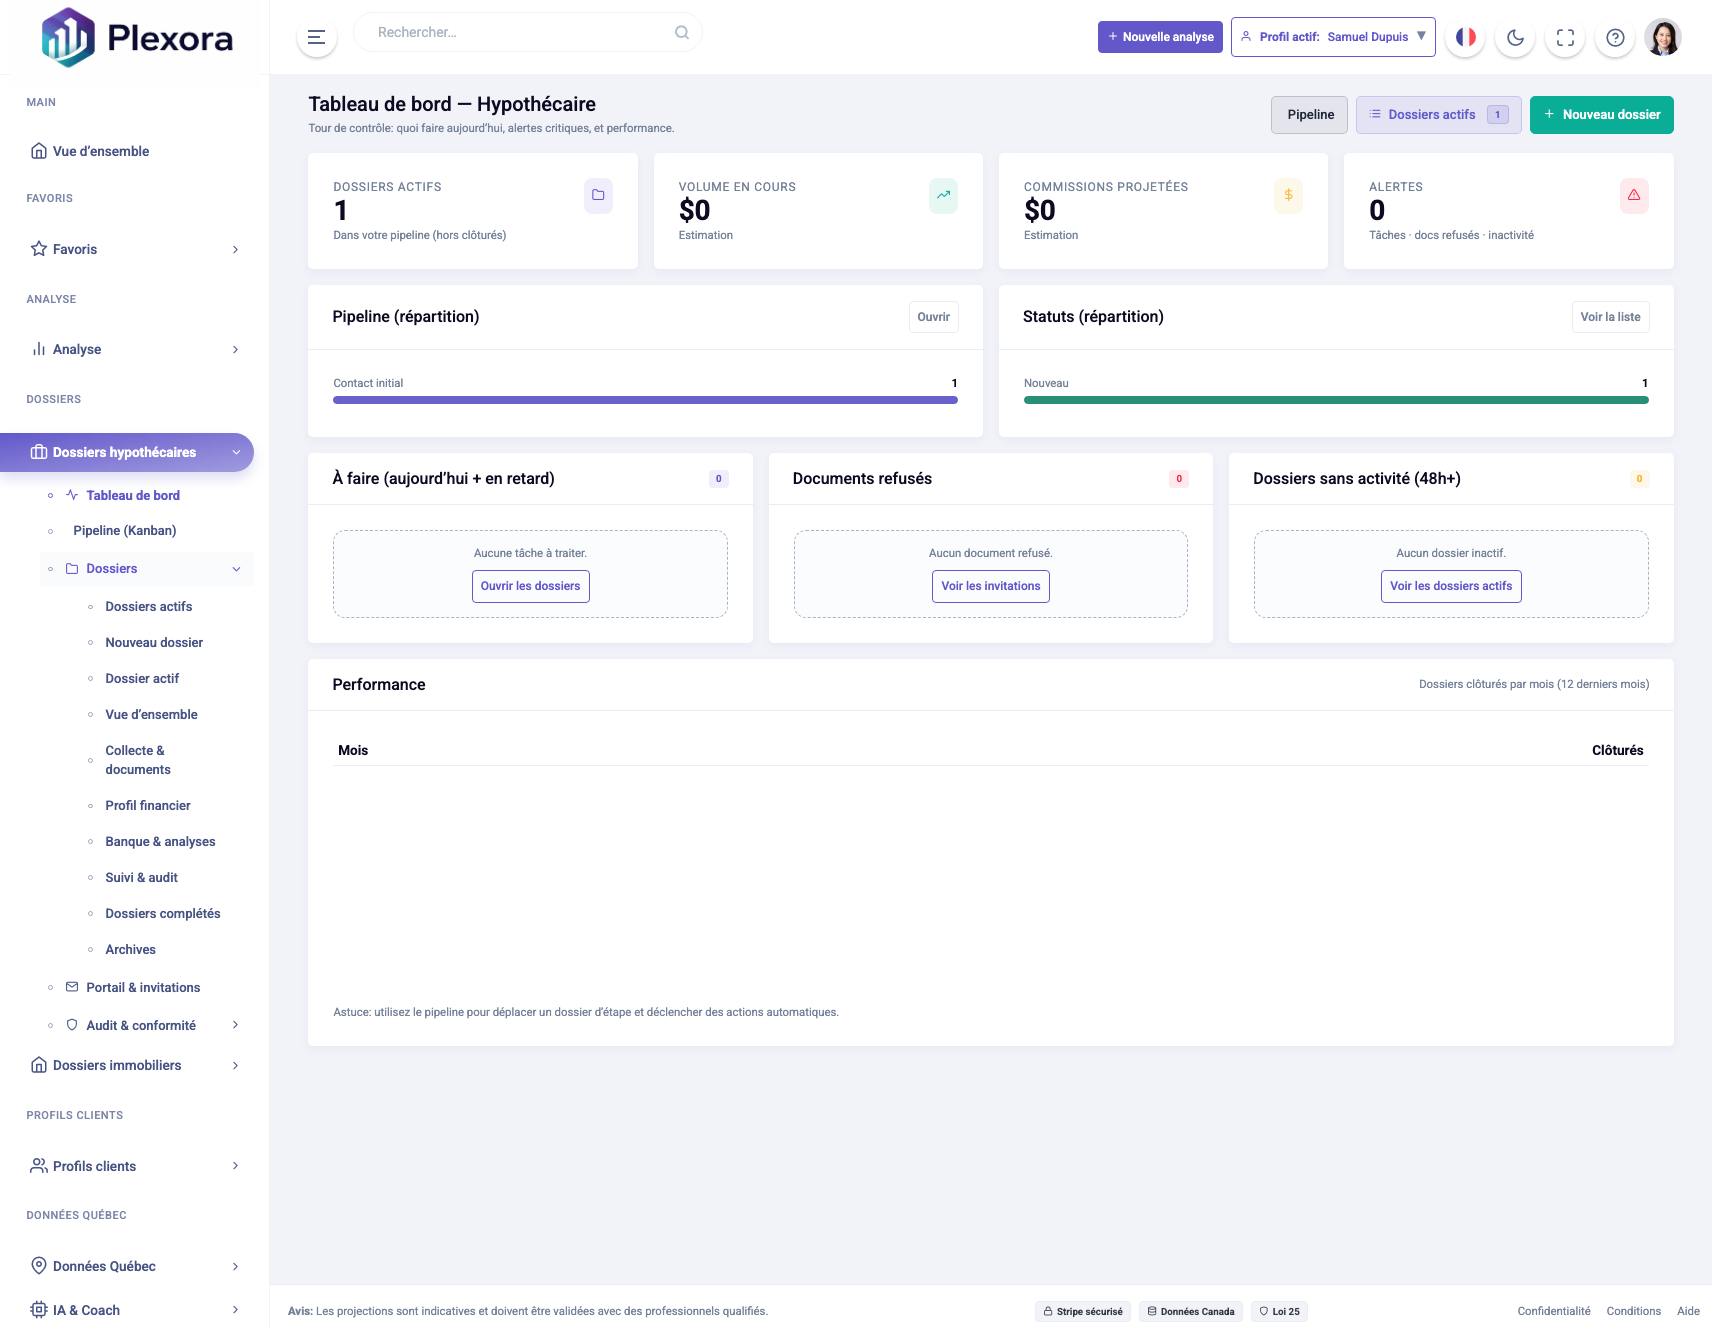
Task: Open help via the question mark icon
Action: 1615,37
